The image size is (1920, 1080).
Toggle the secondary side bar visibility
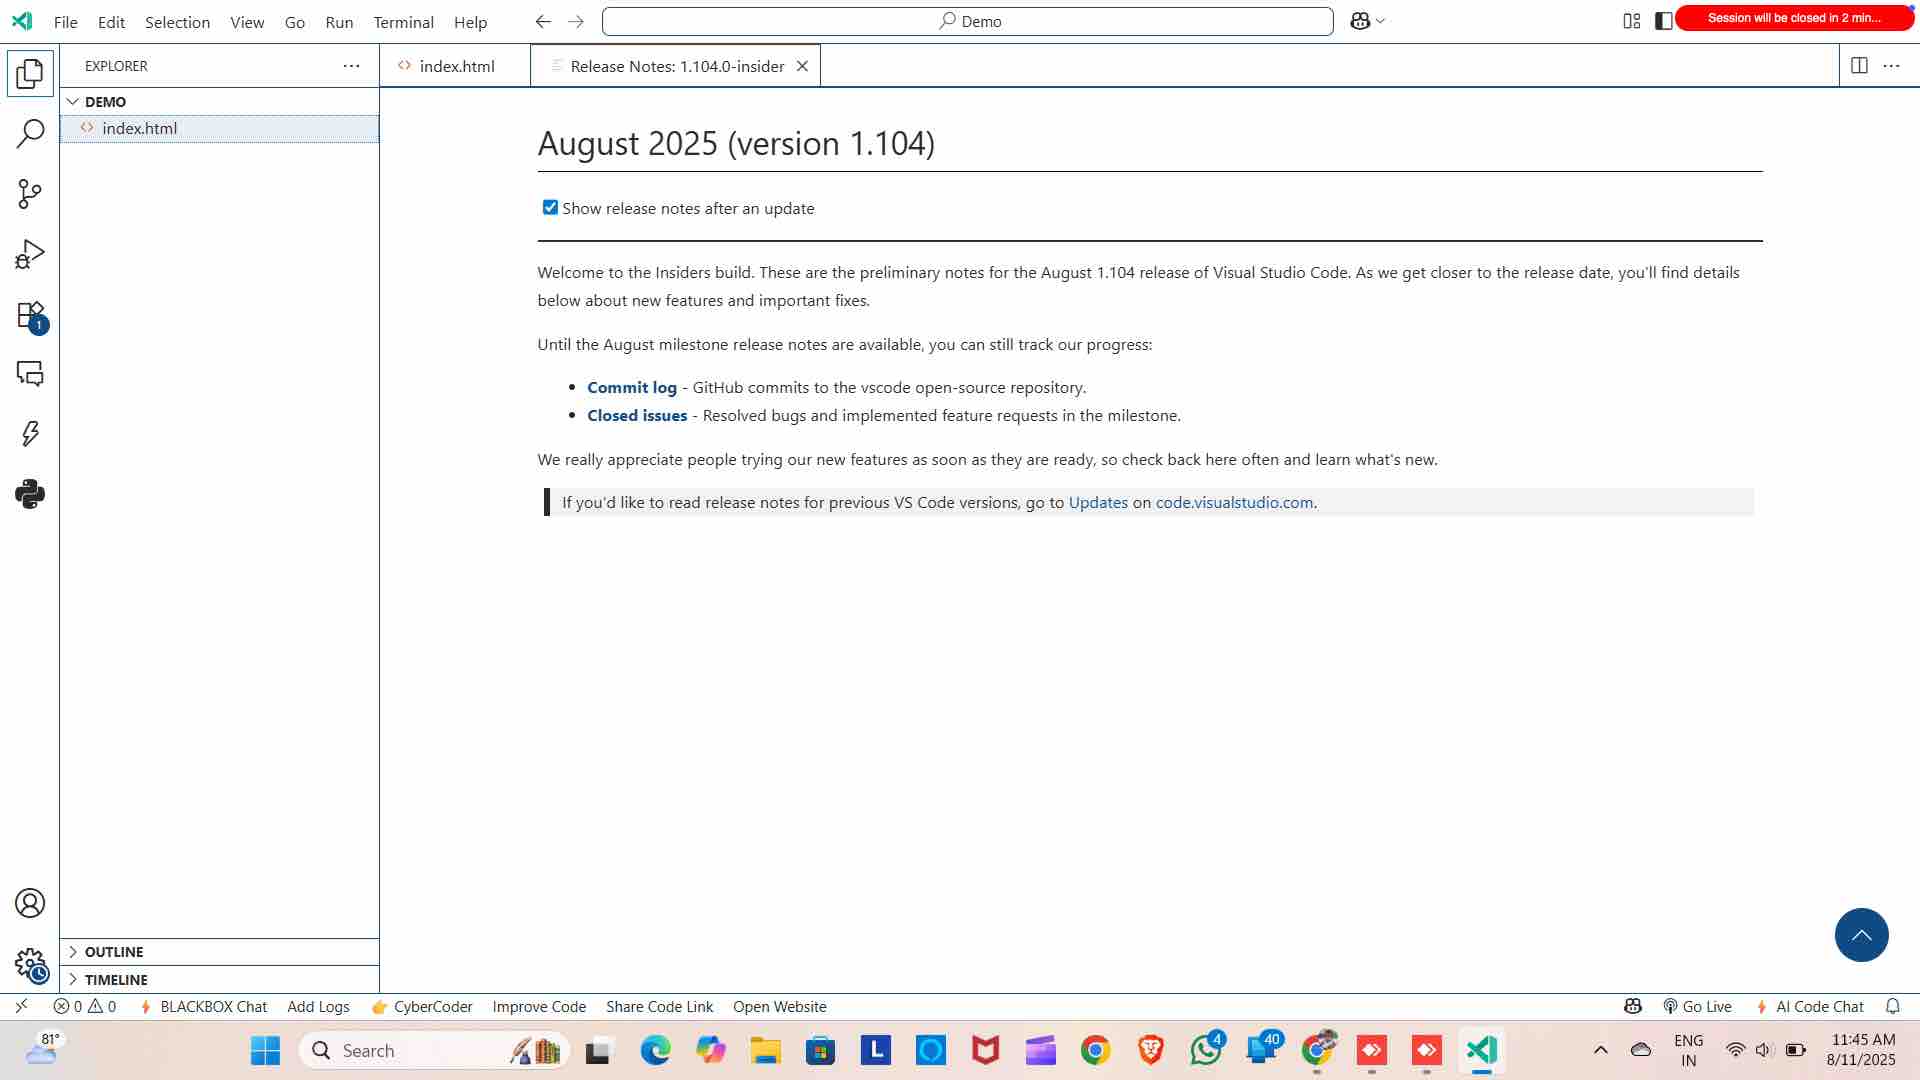click(x=1663, y=20)
